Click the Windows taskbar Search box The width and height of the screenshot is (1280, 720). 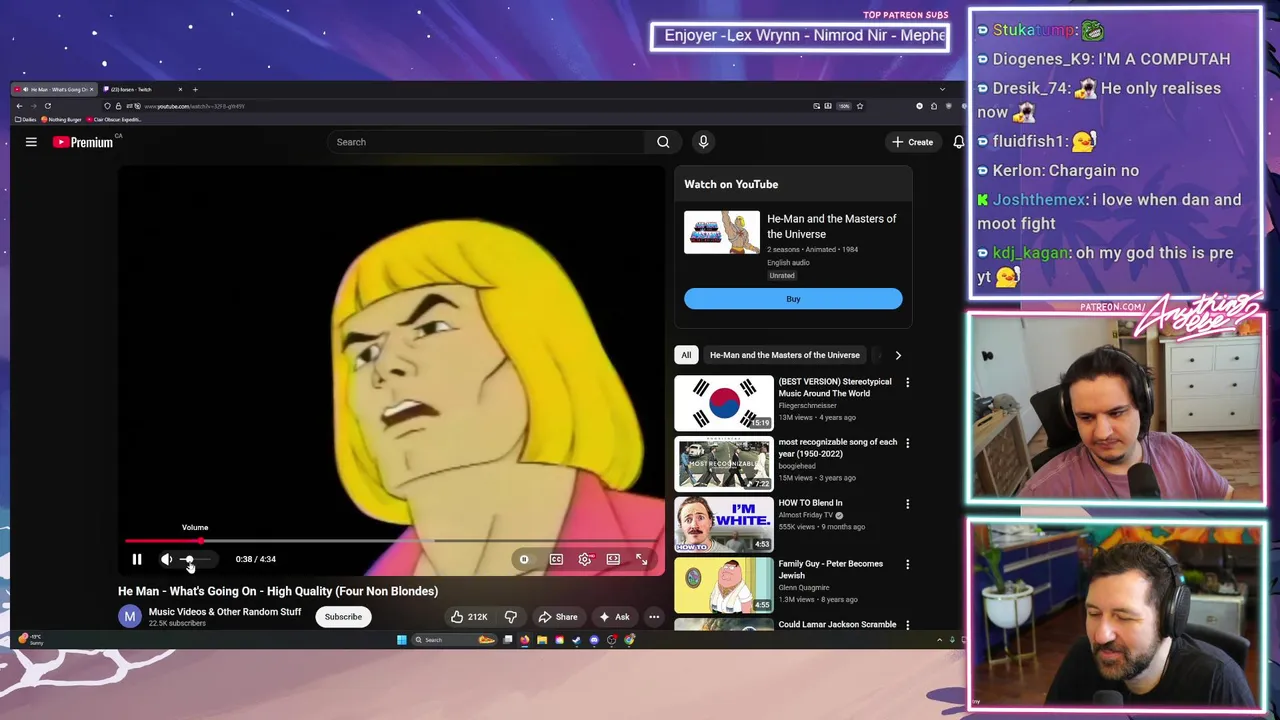[454, 640]
